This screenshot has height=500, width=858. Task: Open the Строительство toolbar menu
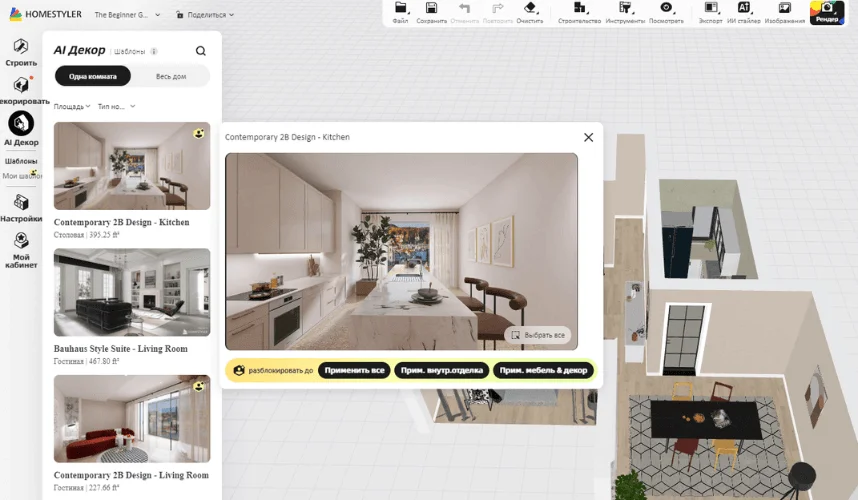(579, 12)
